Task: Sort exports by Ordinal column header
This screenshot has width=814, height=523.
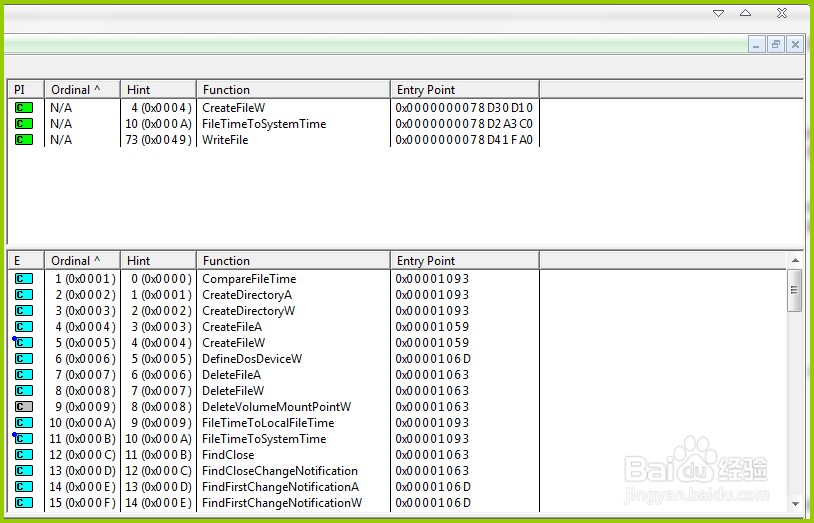Action: click(x=83, y=261)
